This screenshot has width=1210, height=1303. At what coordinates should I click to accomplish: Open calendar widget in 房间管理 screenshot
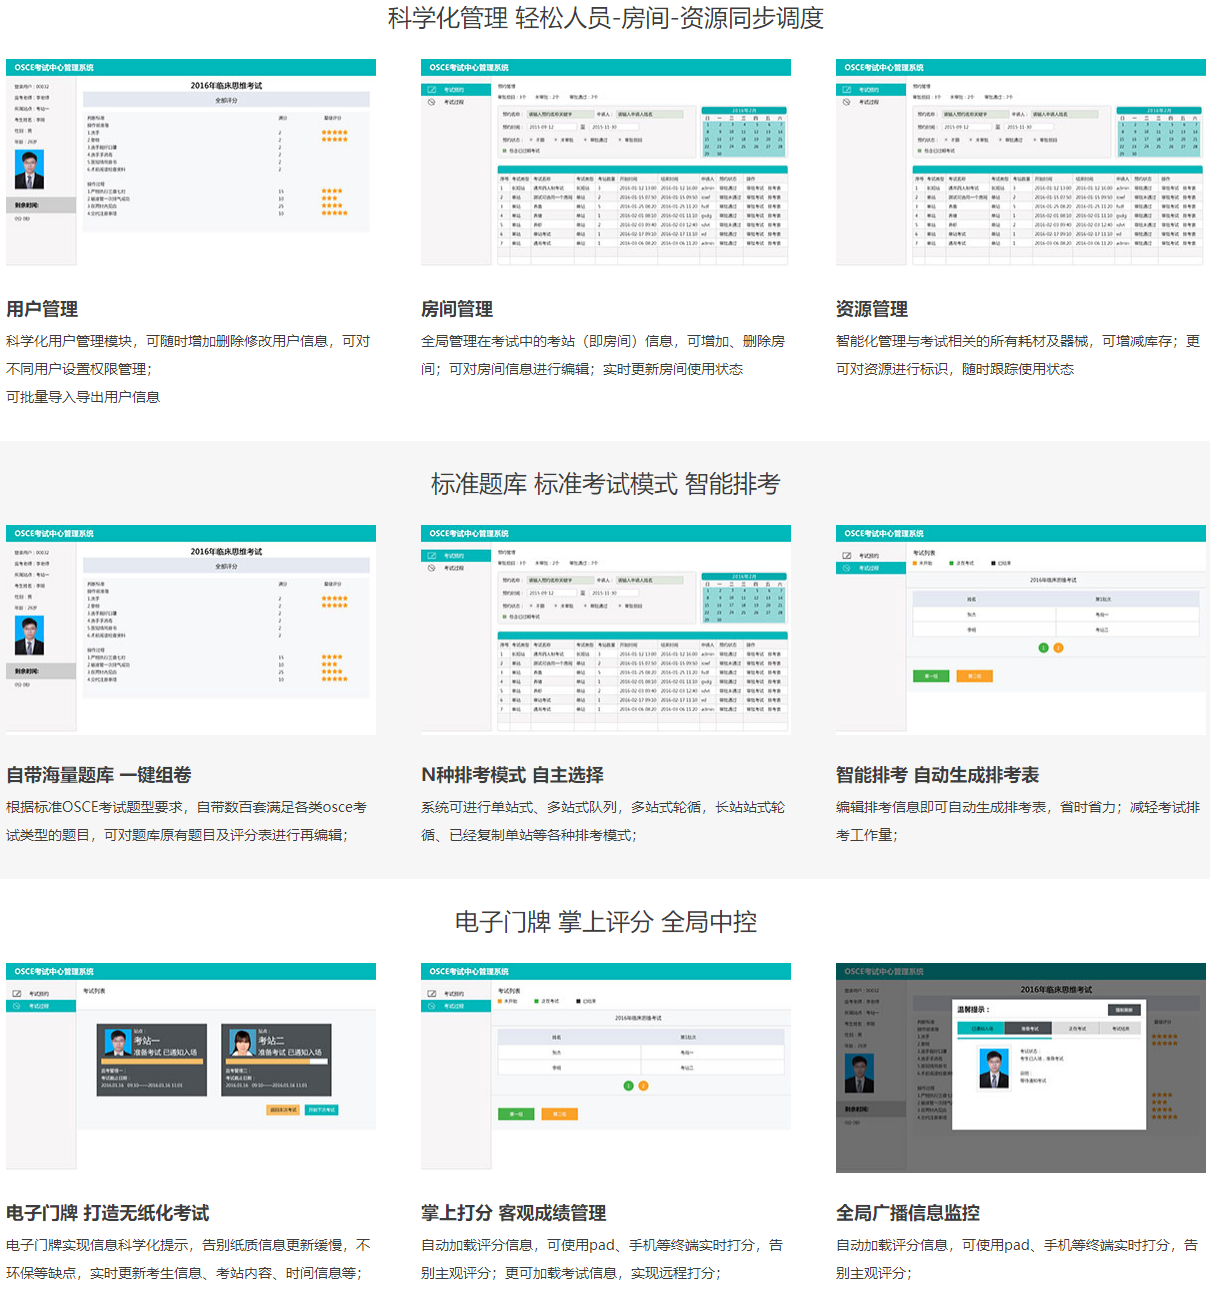point(744,132)
